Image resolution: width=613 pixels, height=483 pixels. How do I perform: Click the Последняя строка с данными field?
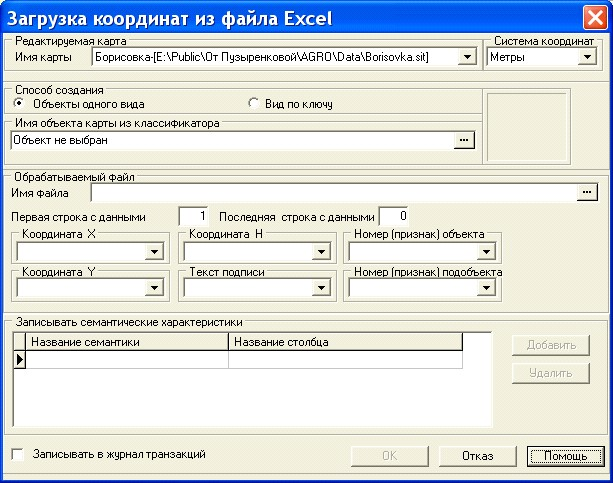(x=394, y=216)
